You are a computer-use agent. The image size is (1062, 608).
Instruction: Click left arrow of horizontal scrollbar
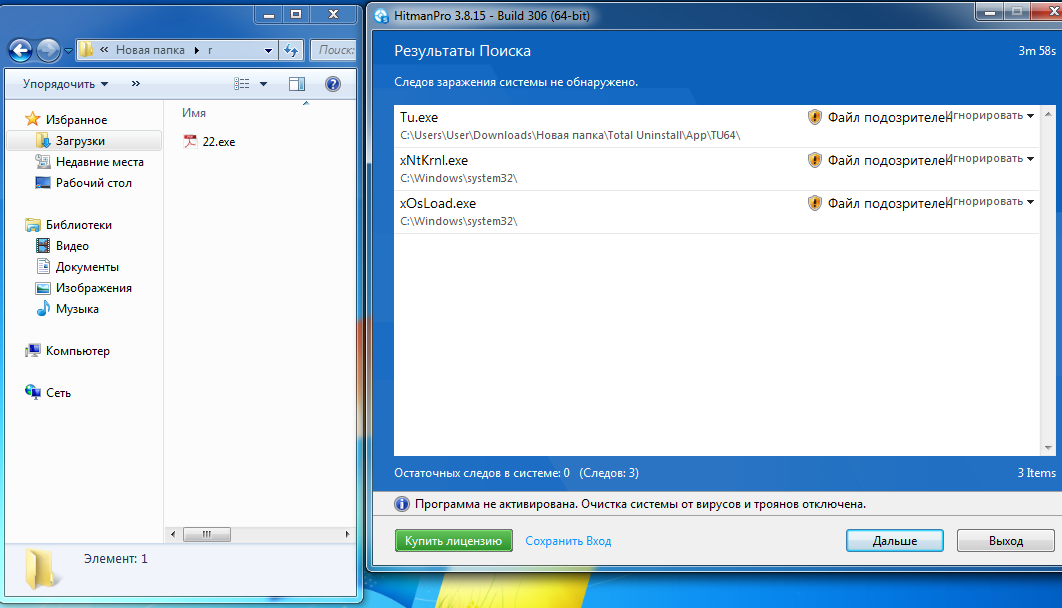point(173,534)
